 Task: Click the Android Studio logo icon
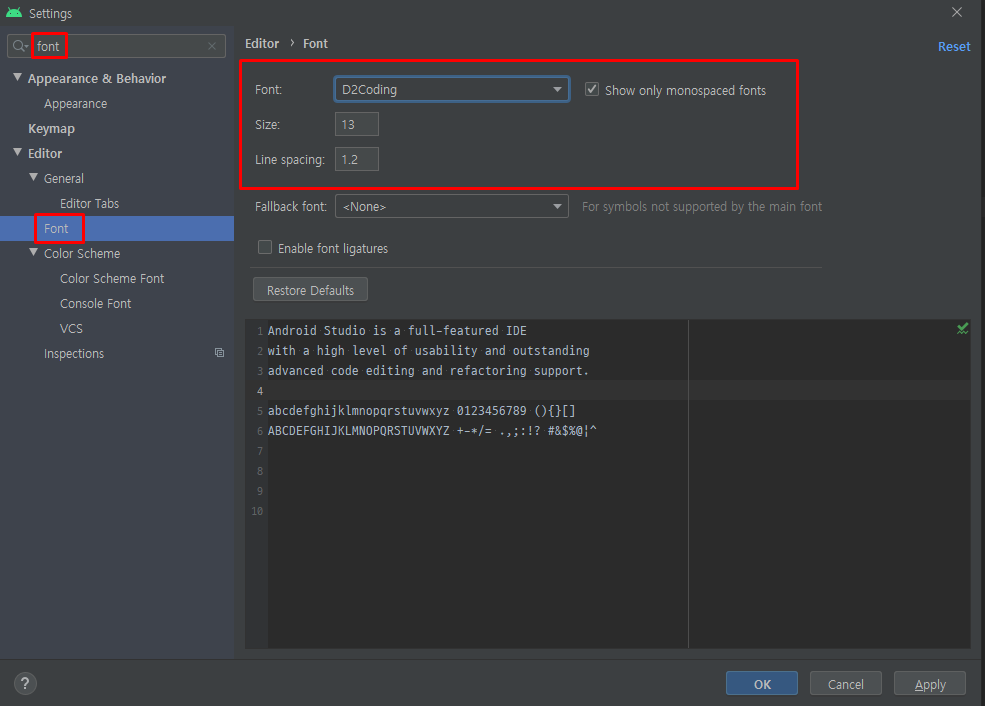click(x=13, y=13)
